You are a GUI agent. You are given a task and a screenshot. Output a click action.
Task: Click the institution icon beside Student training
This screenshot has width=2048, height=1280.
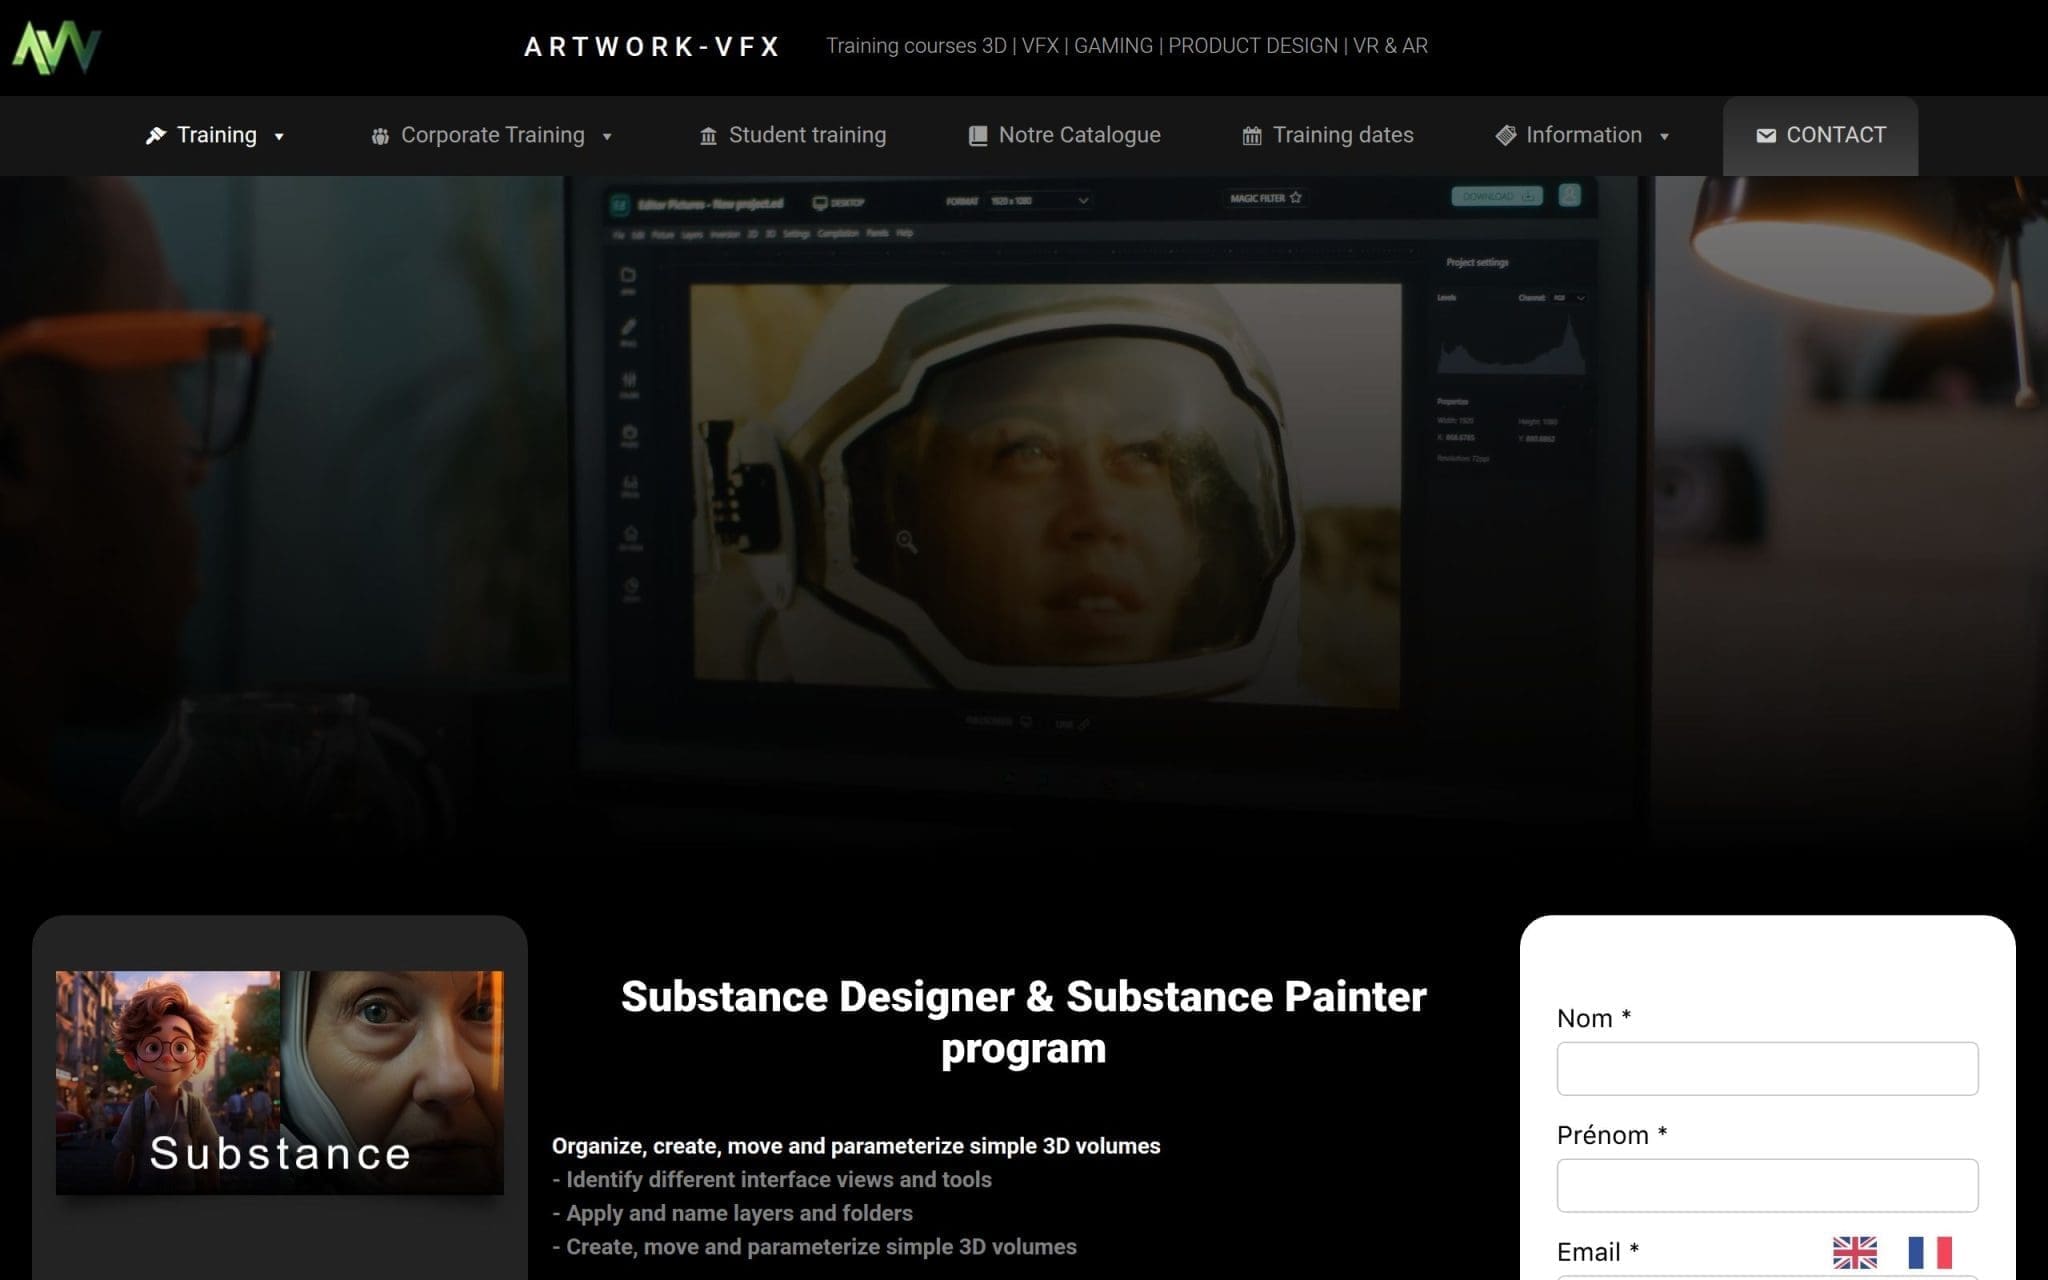tap(708, 136)
